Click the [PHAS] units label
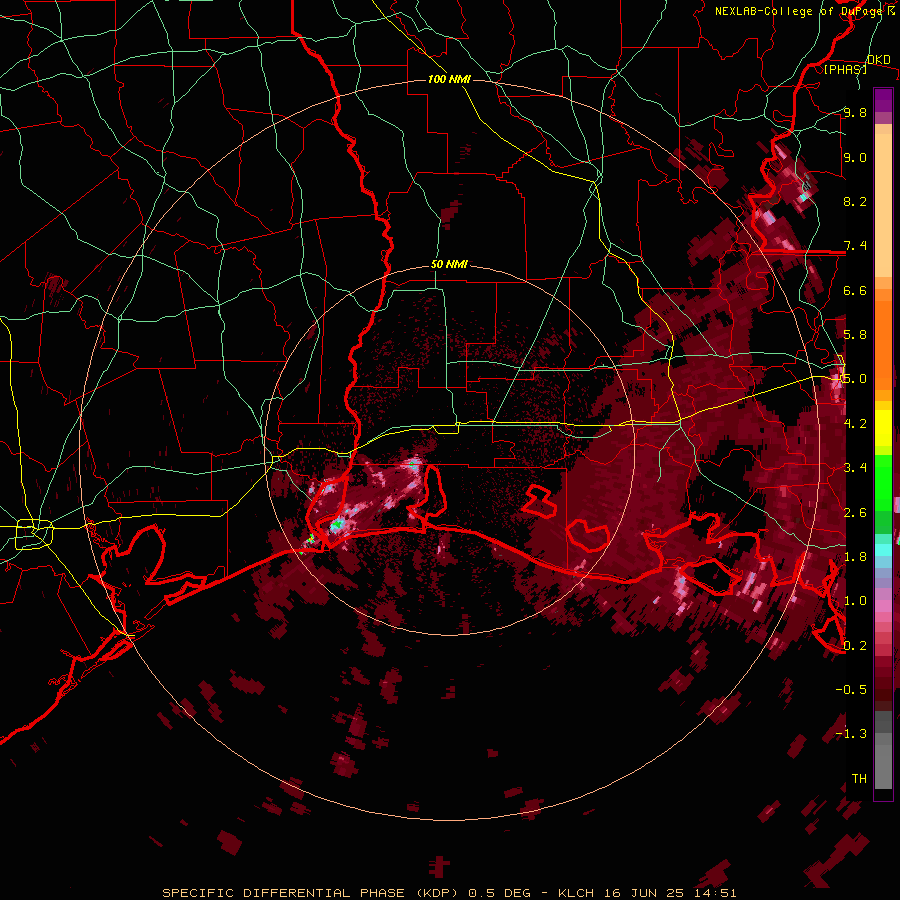The width and height of the screenshot is (900, 900). [845, 69]
